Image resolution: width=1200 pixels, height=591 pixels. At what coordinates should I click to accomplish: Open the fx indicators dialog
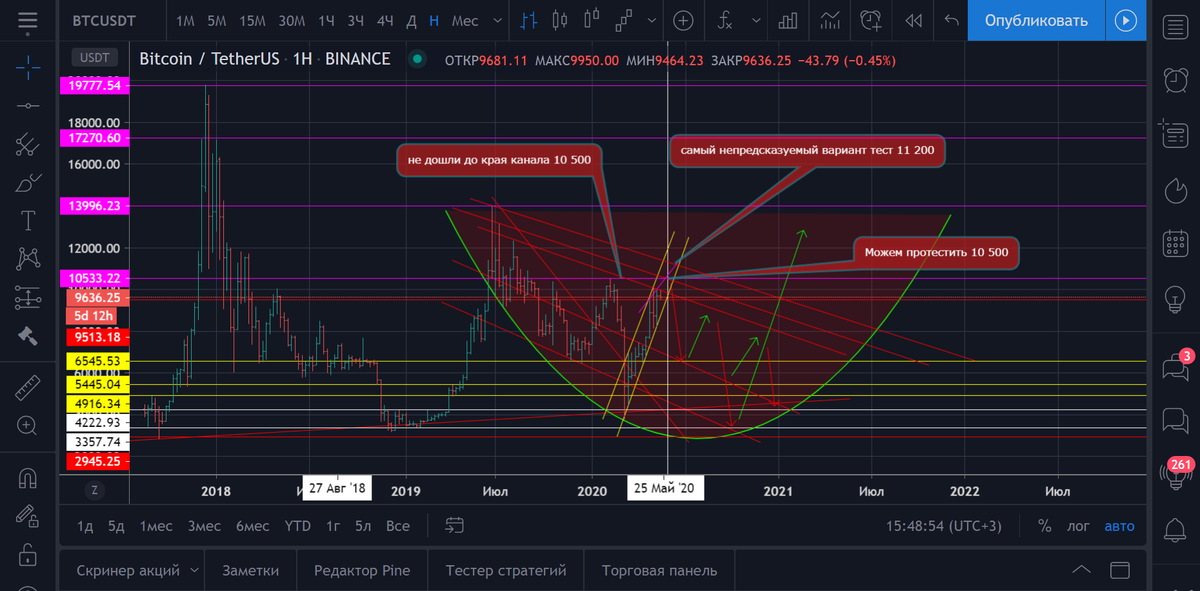726,20
